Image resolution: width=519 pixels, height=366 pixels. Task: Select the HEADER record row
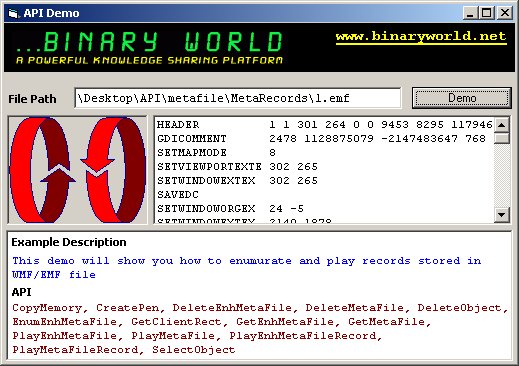click(324, 125)
